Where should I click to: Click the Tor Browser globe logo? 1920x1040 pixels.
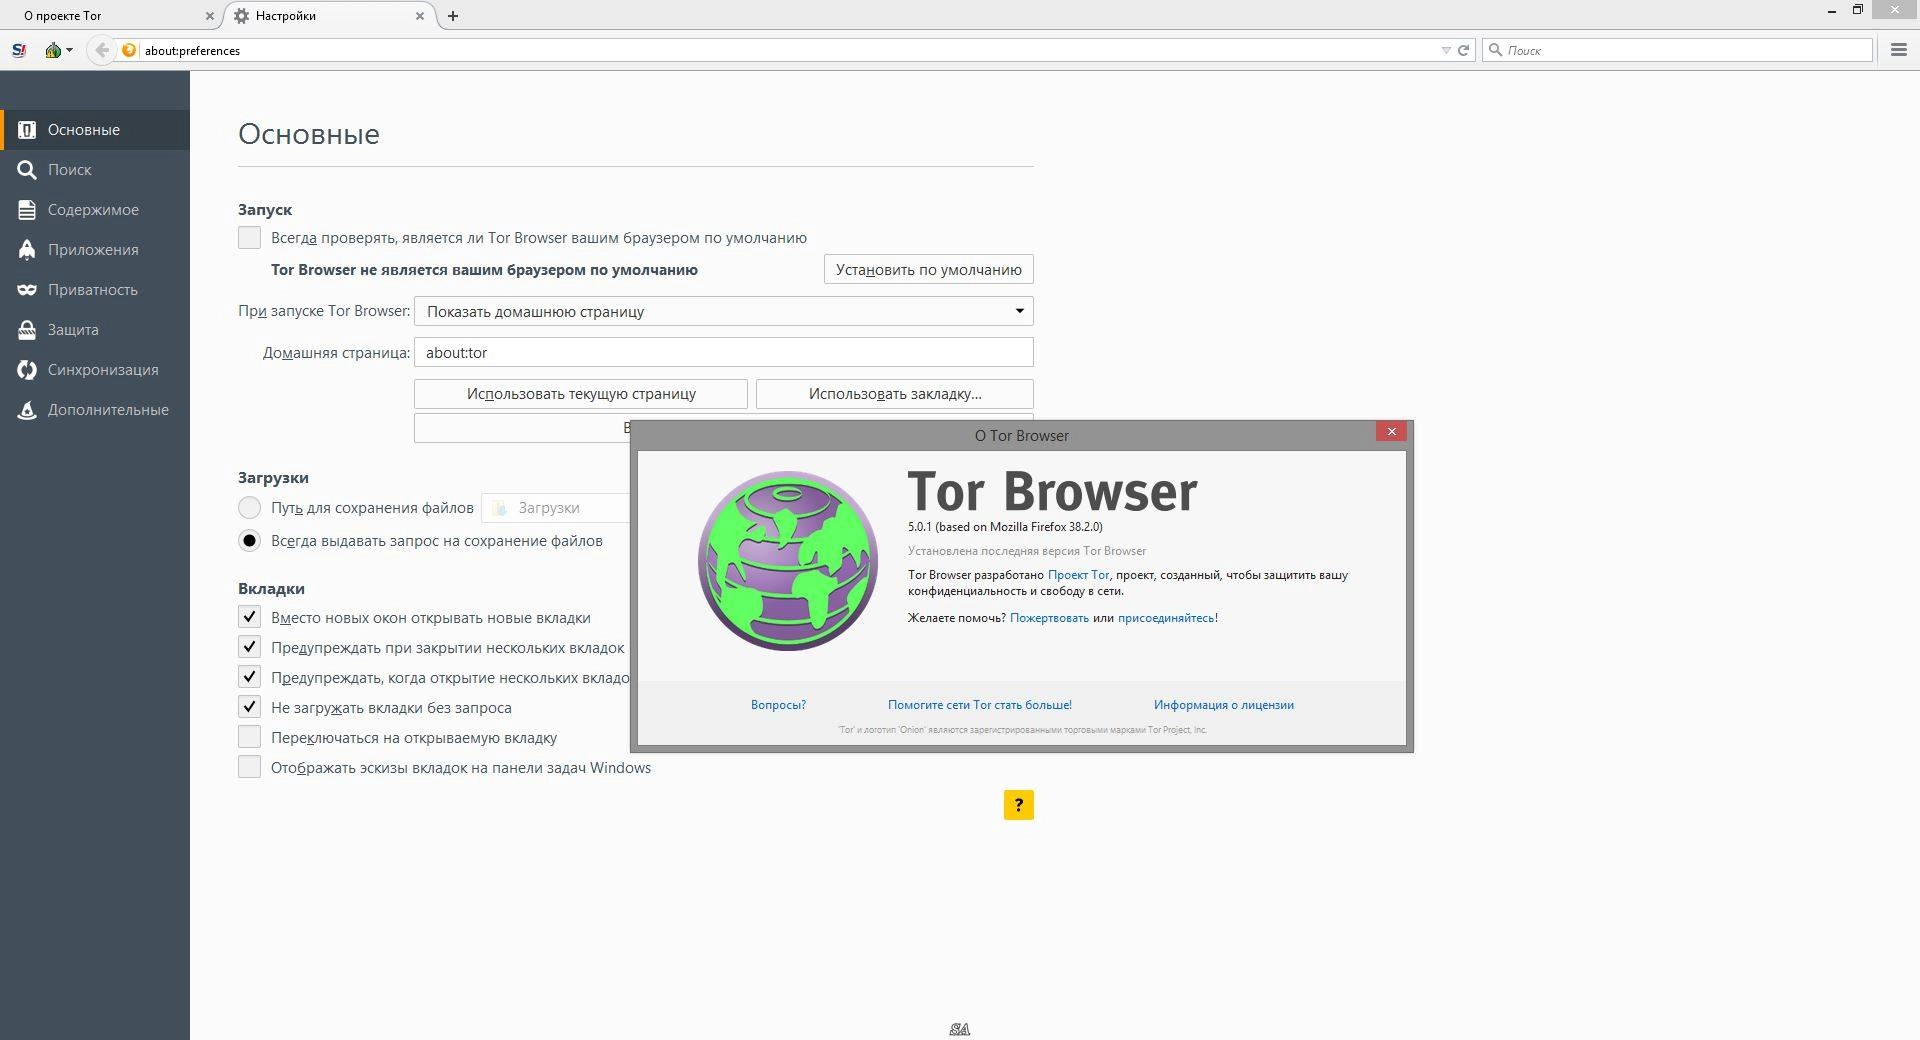(788, 561)
